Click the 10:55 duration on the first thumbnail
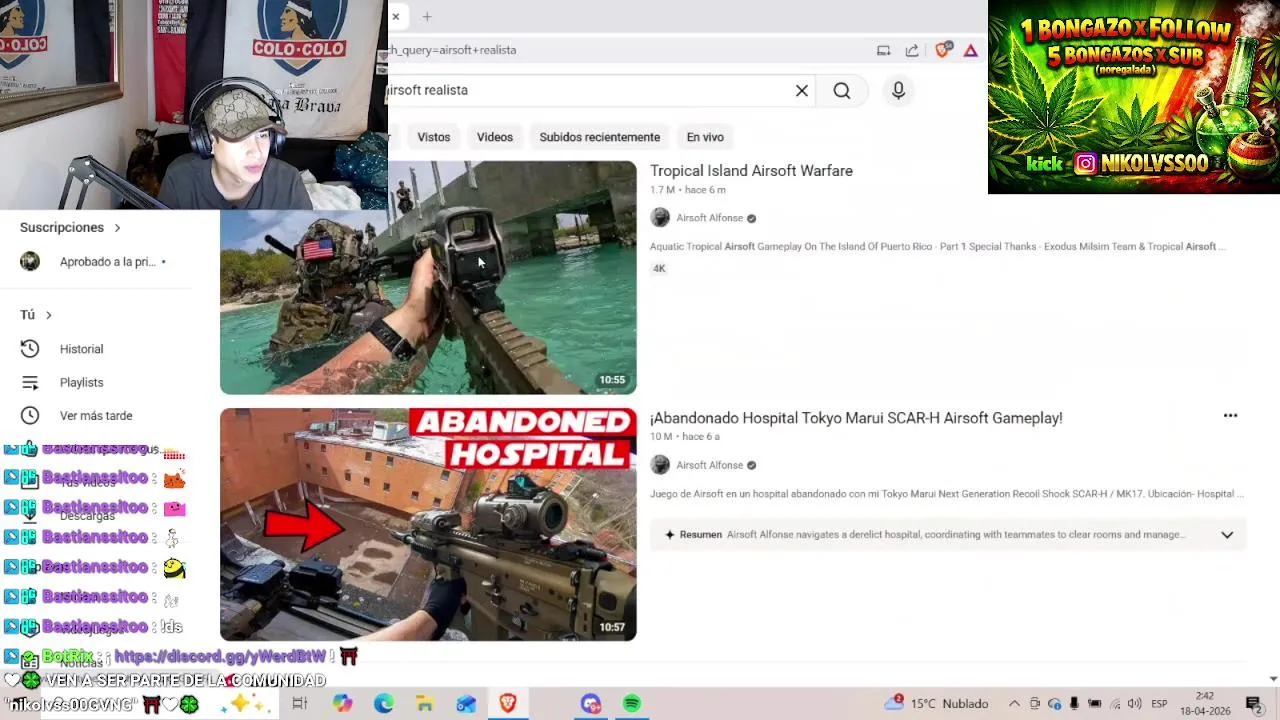Image resolution: width=1280 pixels, height=720 pixels. click(x=612, y=380)
